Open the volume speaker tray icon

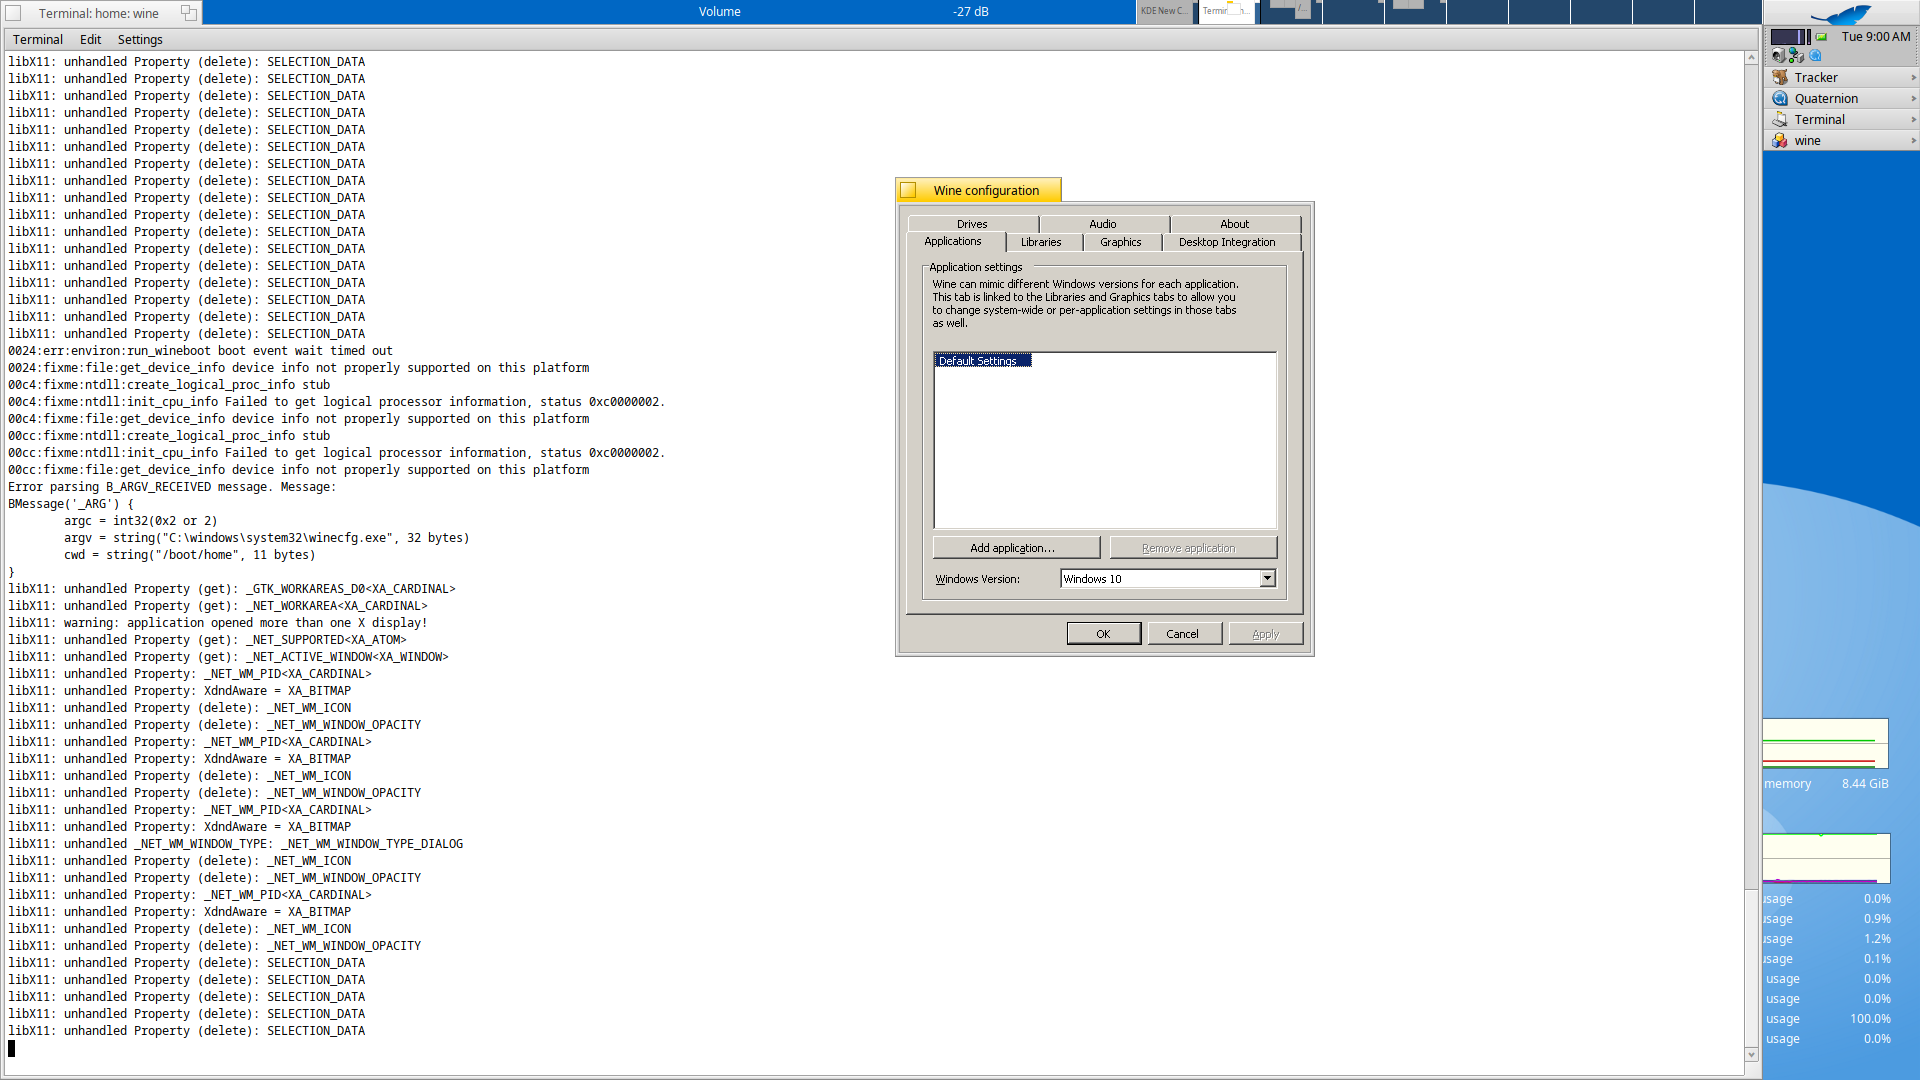tap(1778, 56)
